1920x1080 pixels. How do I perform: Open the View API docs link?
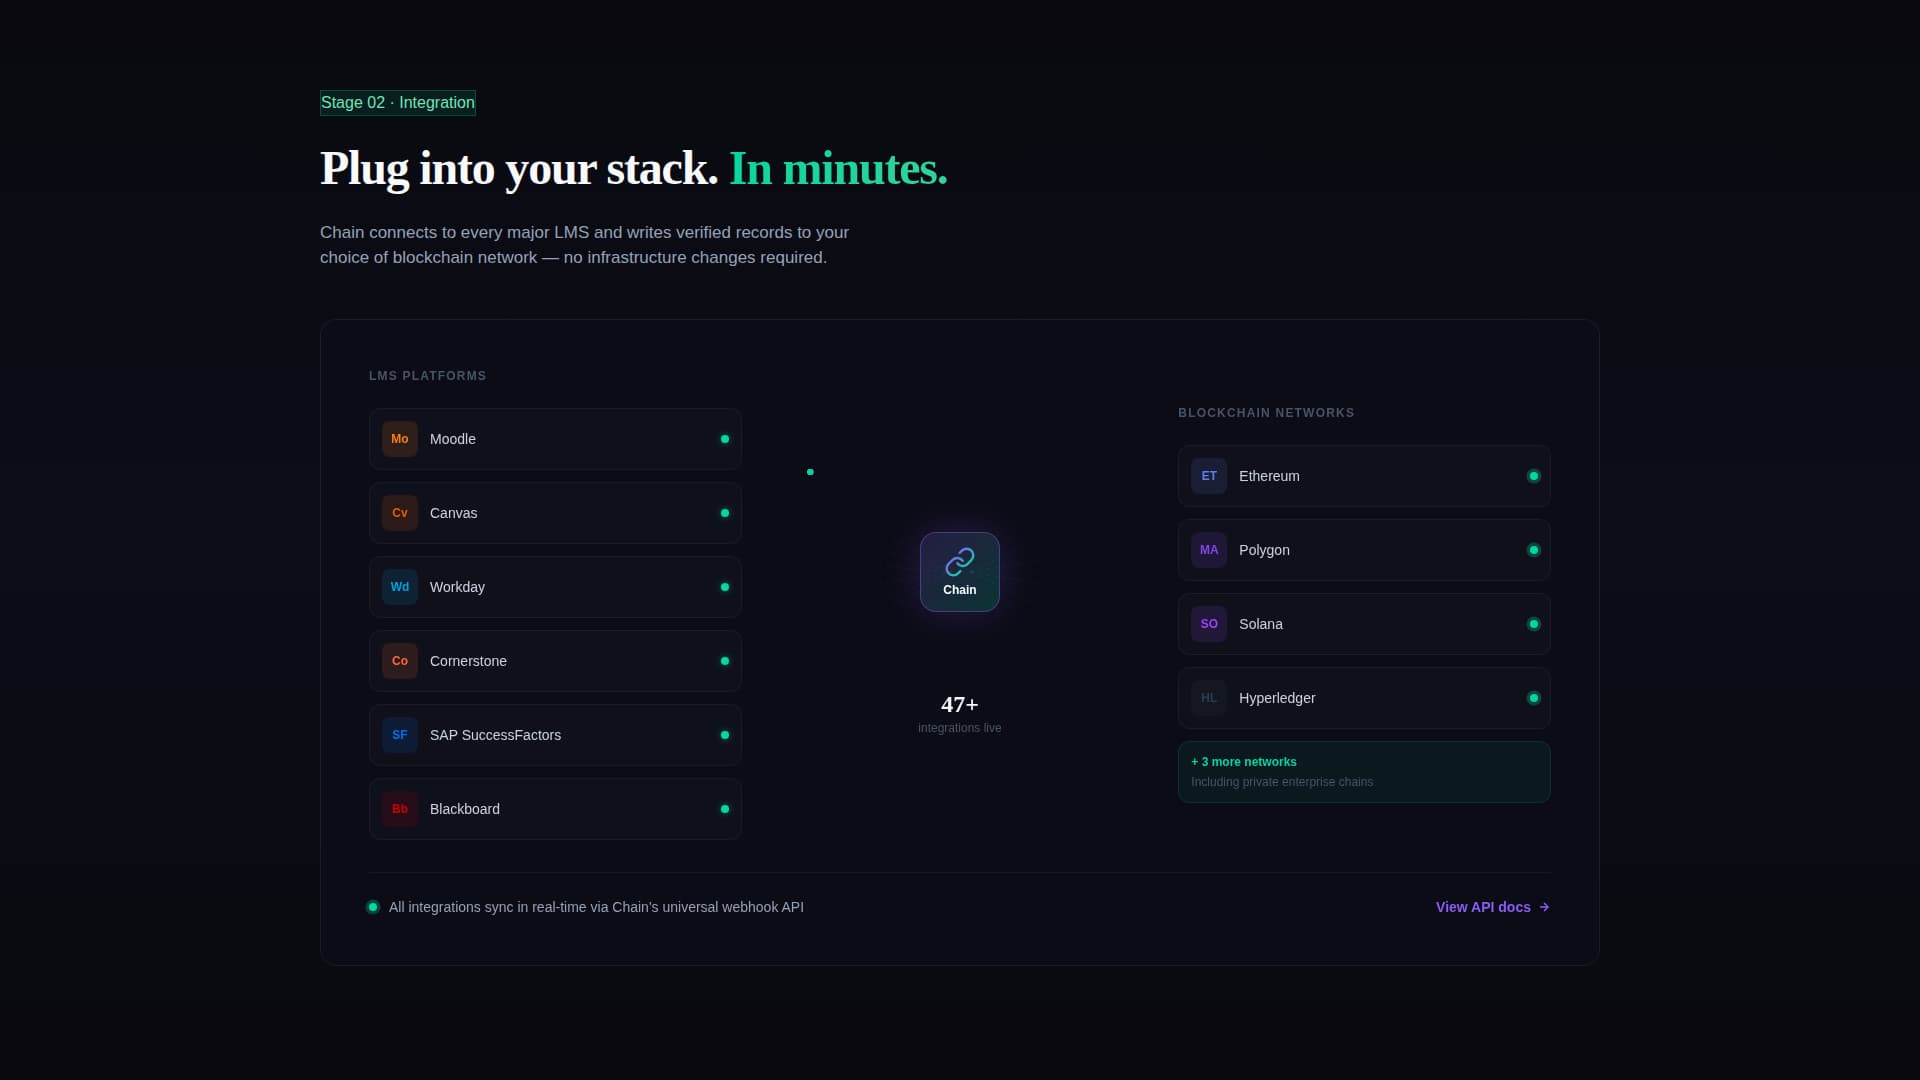point(1493,907)
